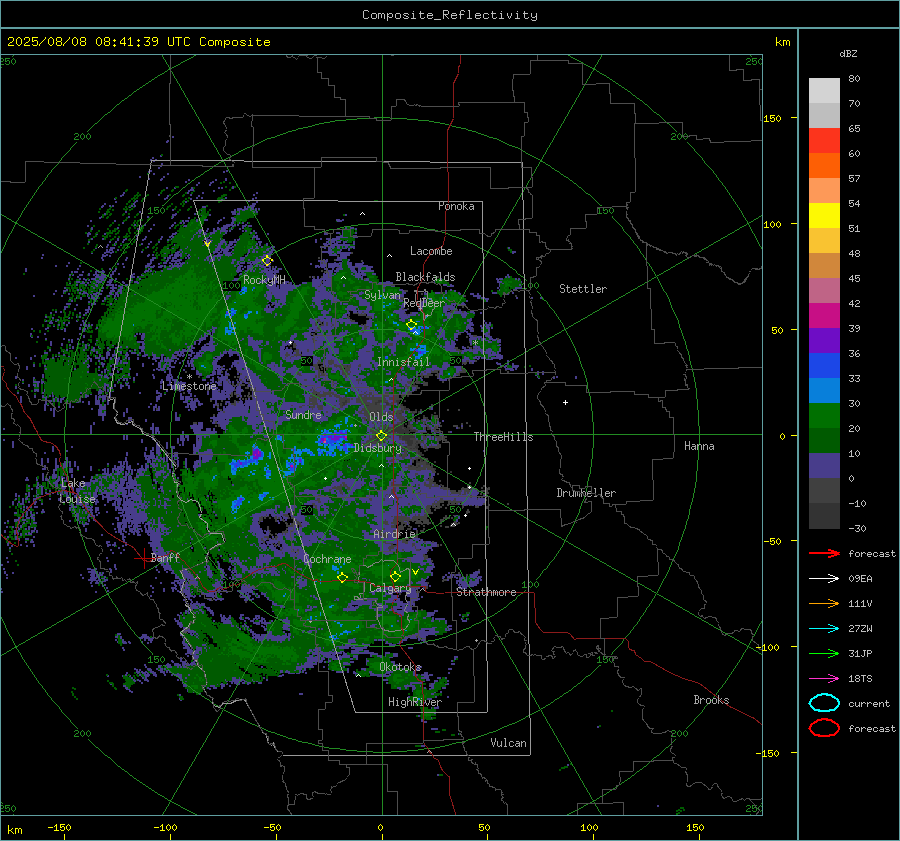Image resolution: width=900 pixels, height=841 pixels.
Task: Click the yellow 51-54 dBZ color swatch
Action: click(824, 215)
